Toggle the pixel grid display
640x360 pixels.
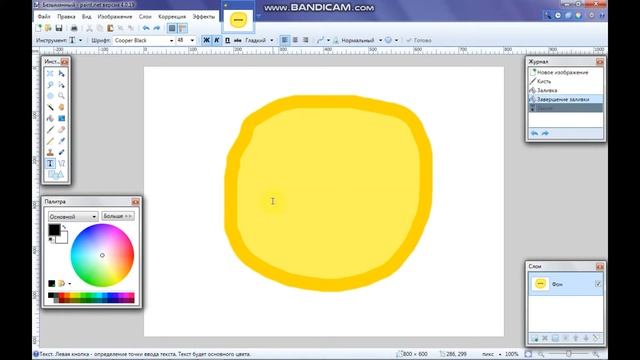pyautogui.click(x=172, y=28)
